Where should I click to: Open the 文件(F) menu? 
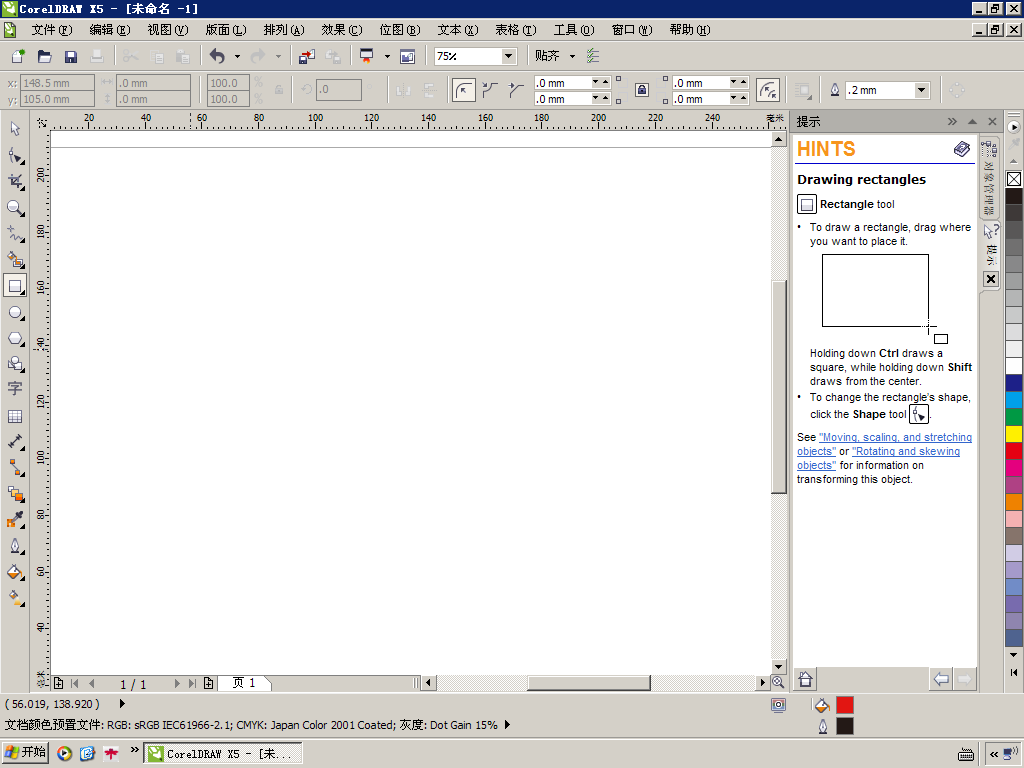tap(52, 30)
